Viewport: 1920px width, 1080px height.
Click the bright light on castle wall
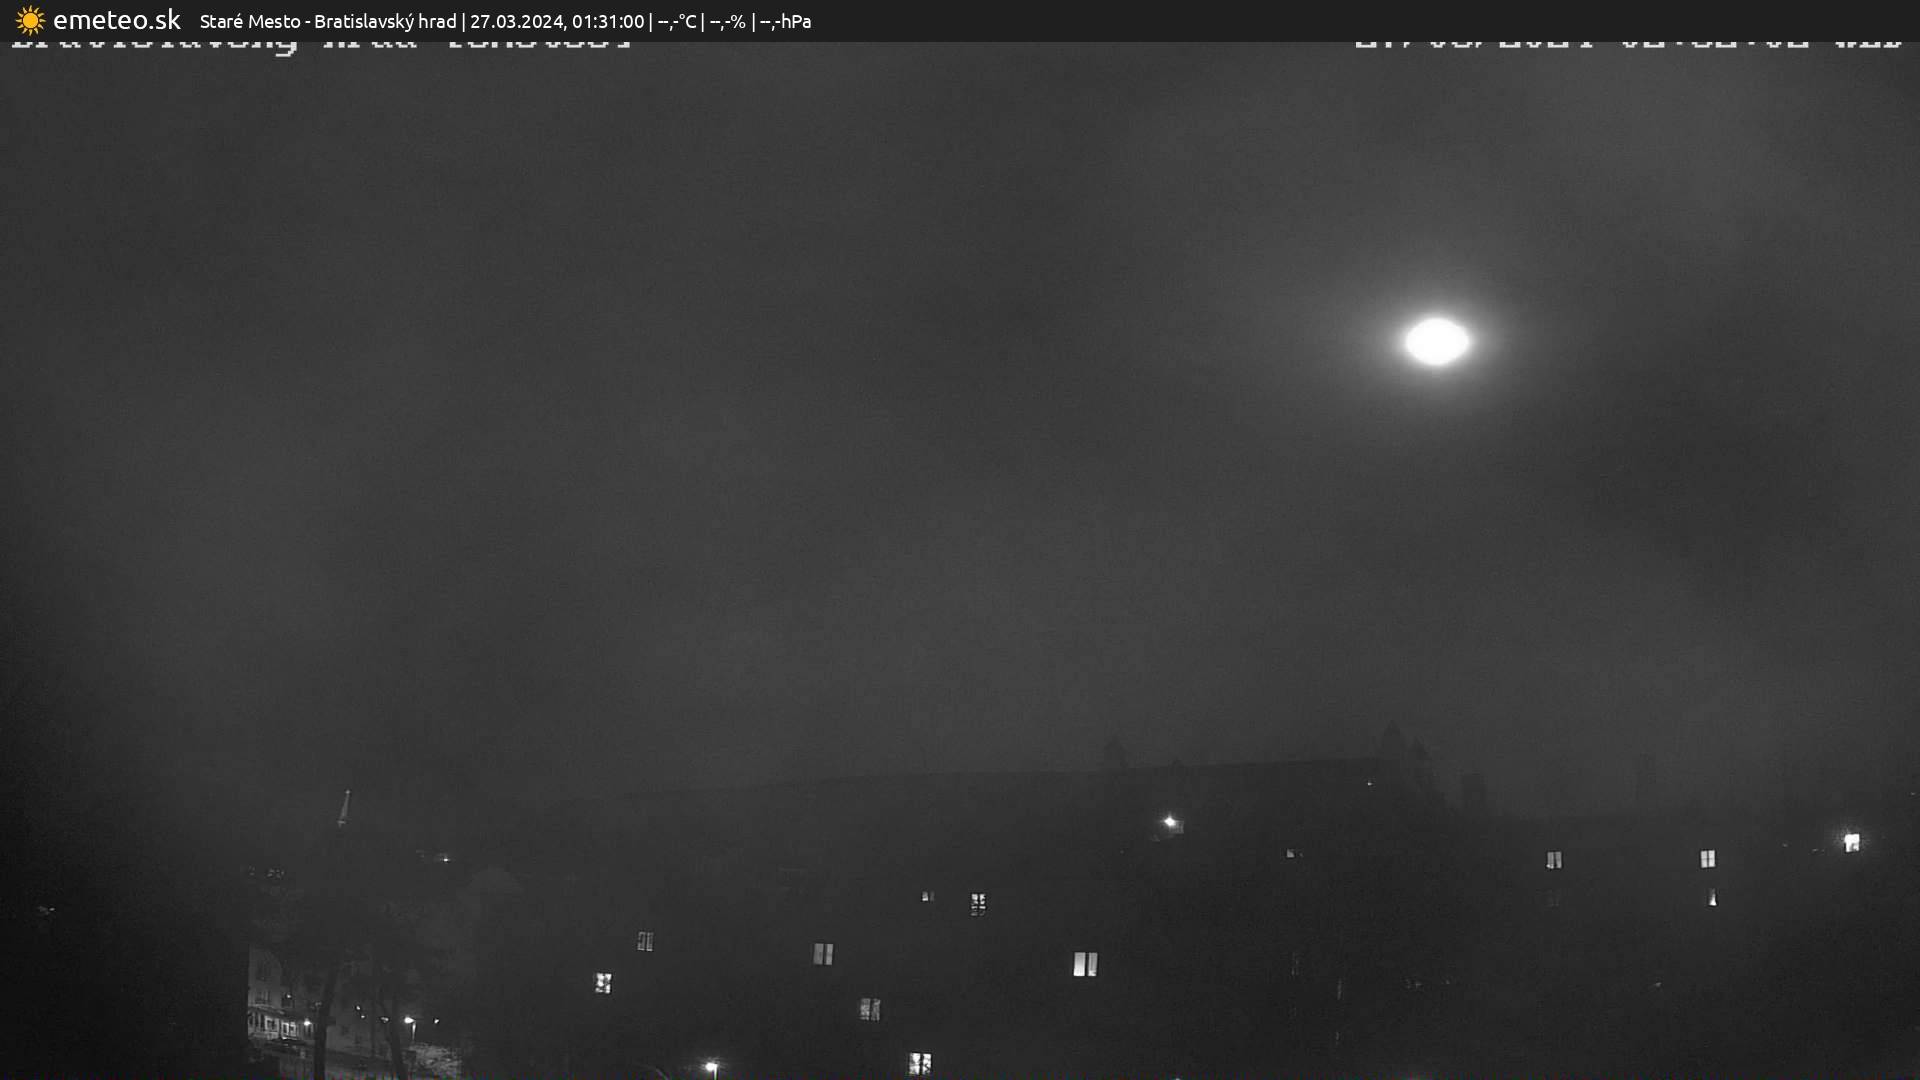[1169, 822]
